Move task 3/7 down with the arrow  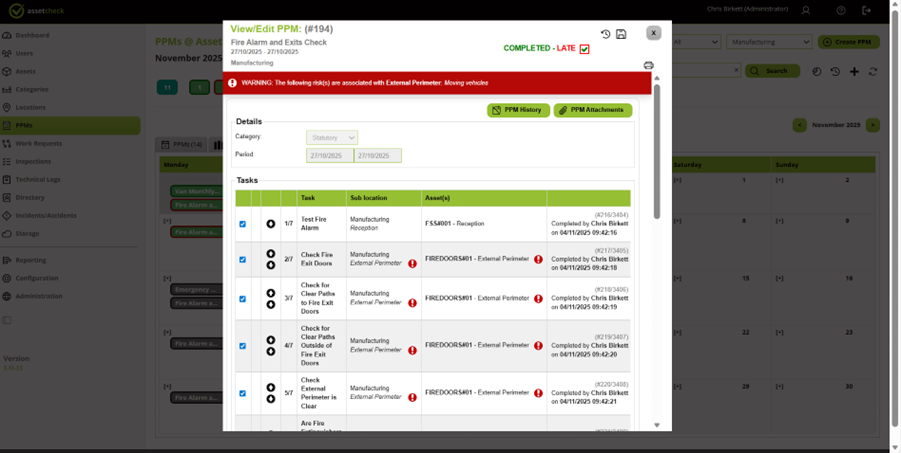pyautogui.click(x=271, y=304)
